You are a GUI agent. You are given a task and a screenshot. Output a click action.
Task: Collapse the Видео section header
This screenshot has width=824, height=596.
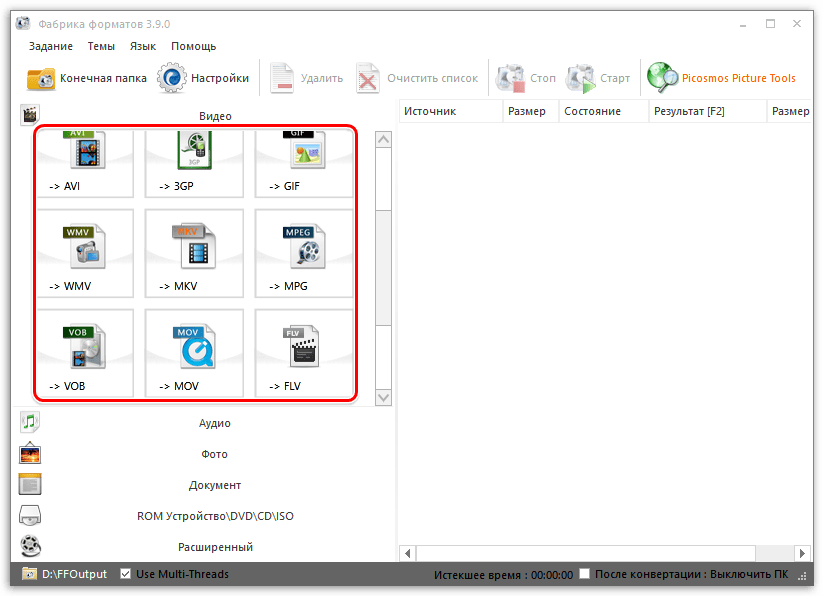click(214, 116)
